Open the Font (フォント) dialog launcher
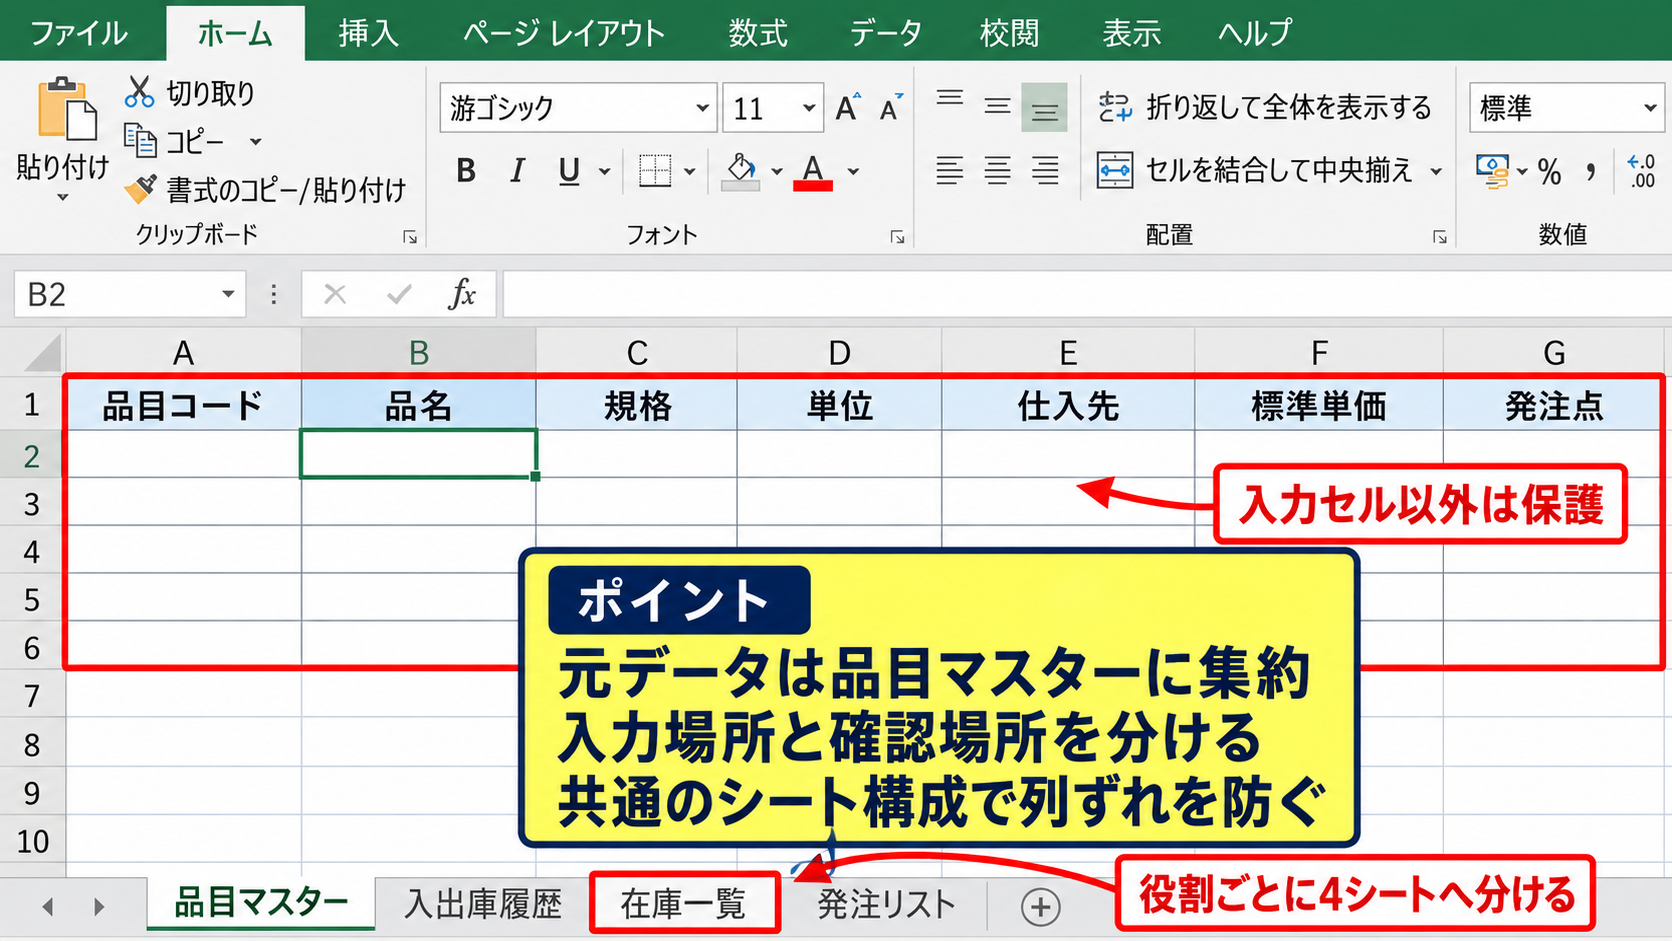The height and width of the screenshot is (941, 1672). [897, 237]
